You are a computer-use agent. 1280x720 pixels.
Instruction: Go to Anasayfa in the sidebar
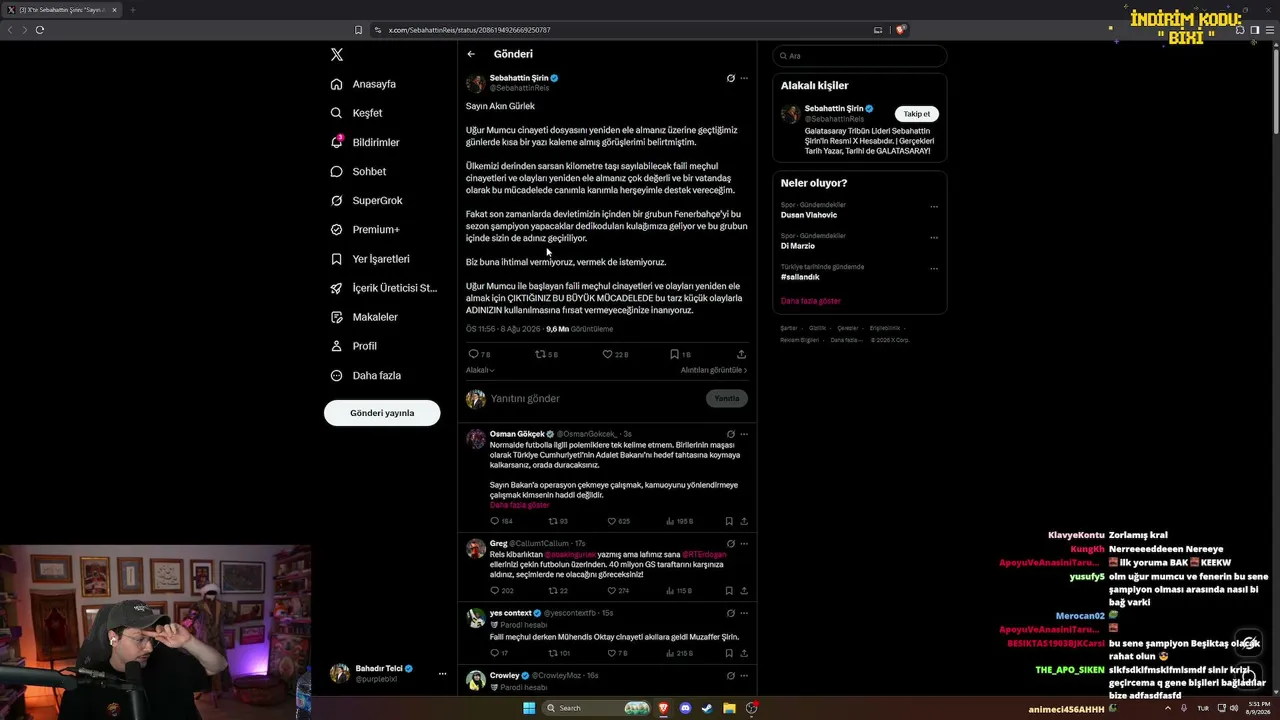click(364, 84)
